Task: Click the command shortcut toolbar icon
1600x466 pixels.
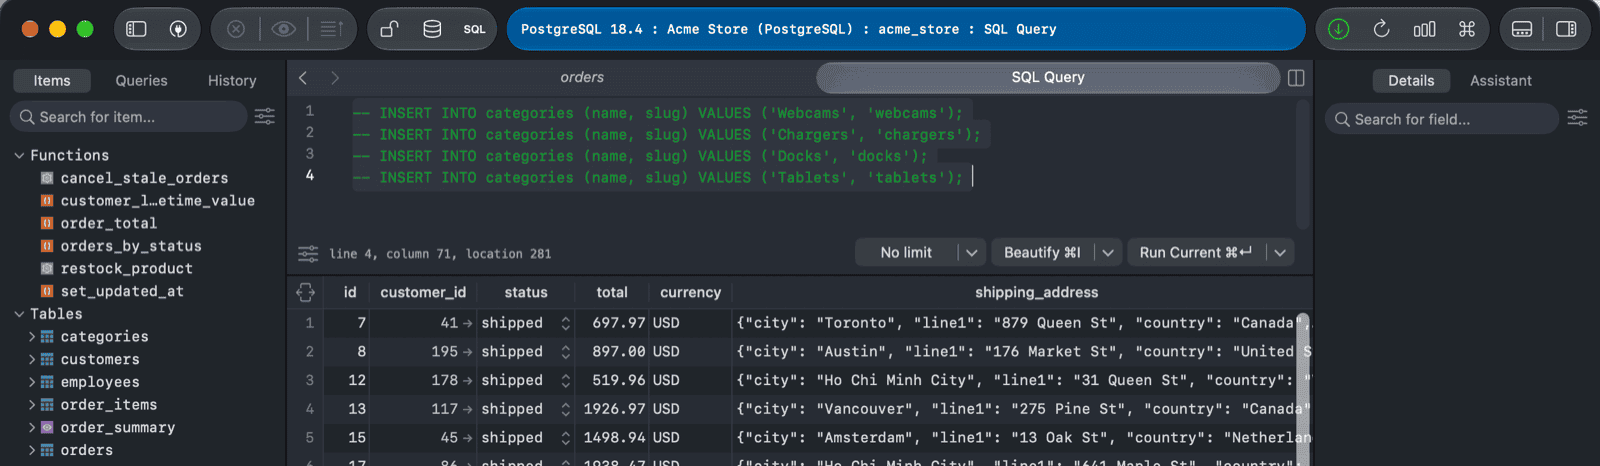Action: tap(1467, 29)
